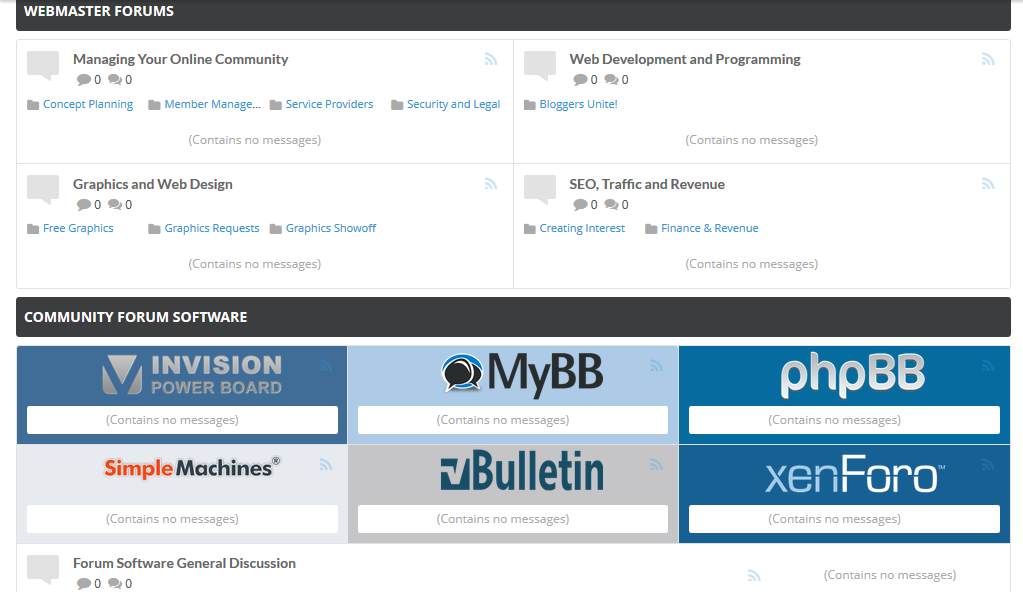The image size is (1023, 592).
Task: Click RSS icon on the MyBB tile
Action: (657, 366)
